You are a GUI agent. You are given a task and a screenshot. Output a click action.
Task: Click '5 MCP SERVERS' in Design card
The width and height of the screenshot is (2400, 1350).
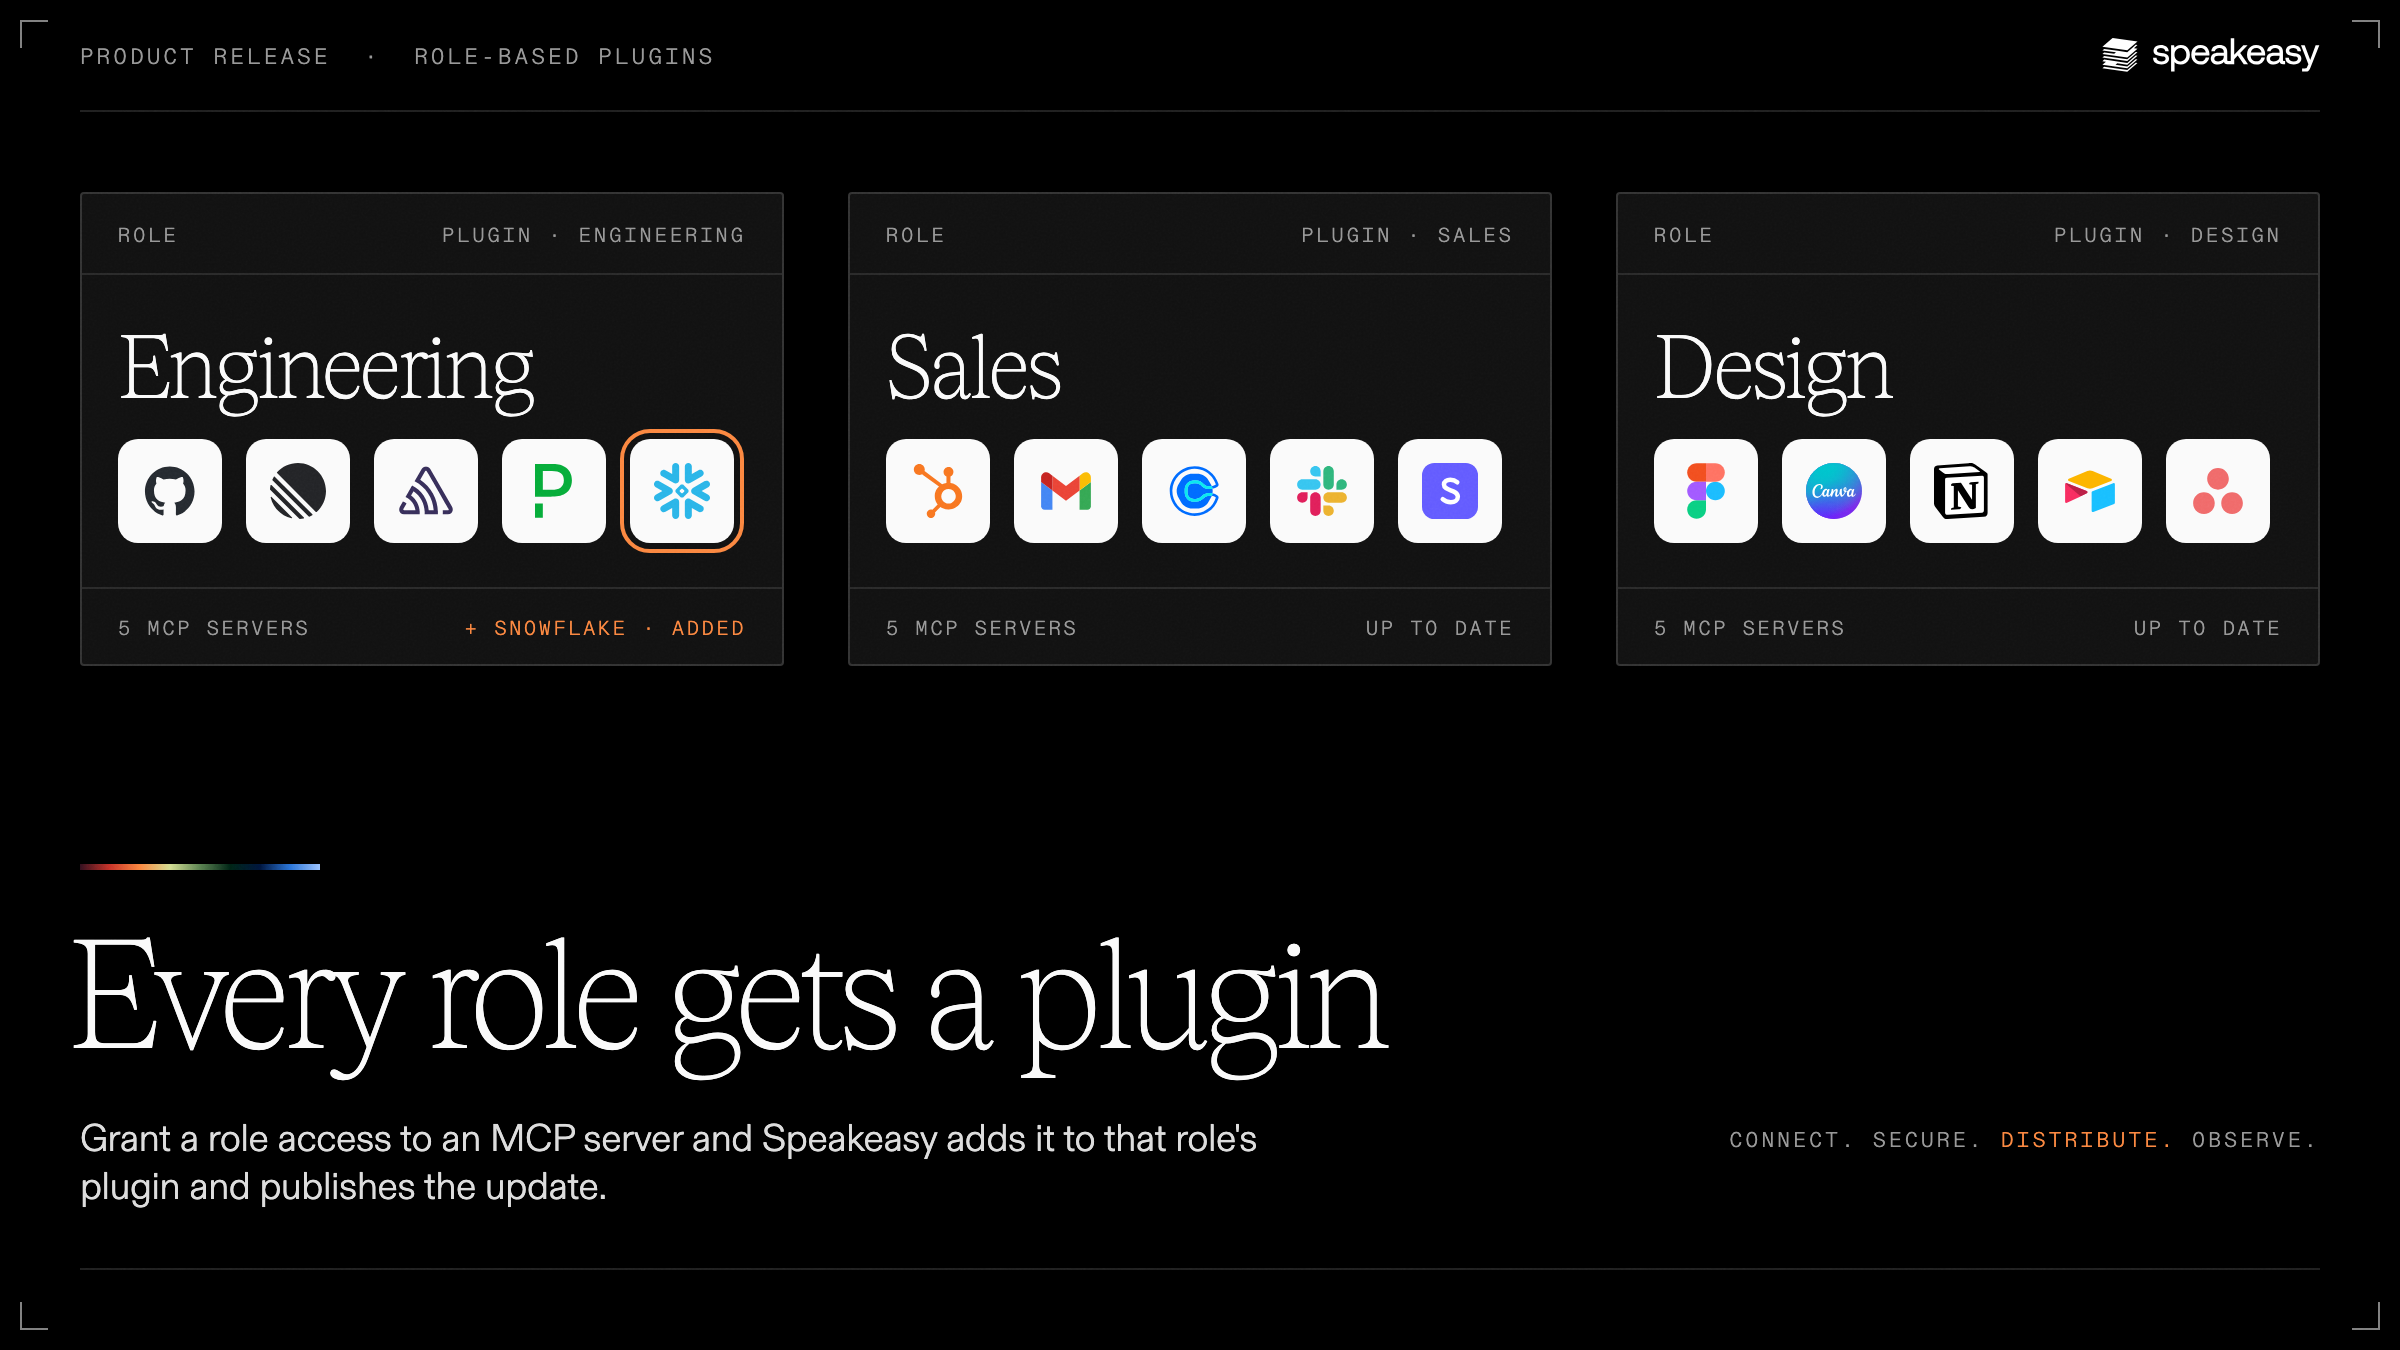click(1749, 628)
